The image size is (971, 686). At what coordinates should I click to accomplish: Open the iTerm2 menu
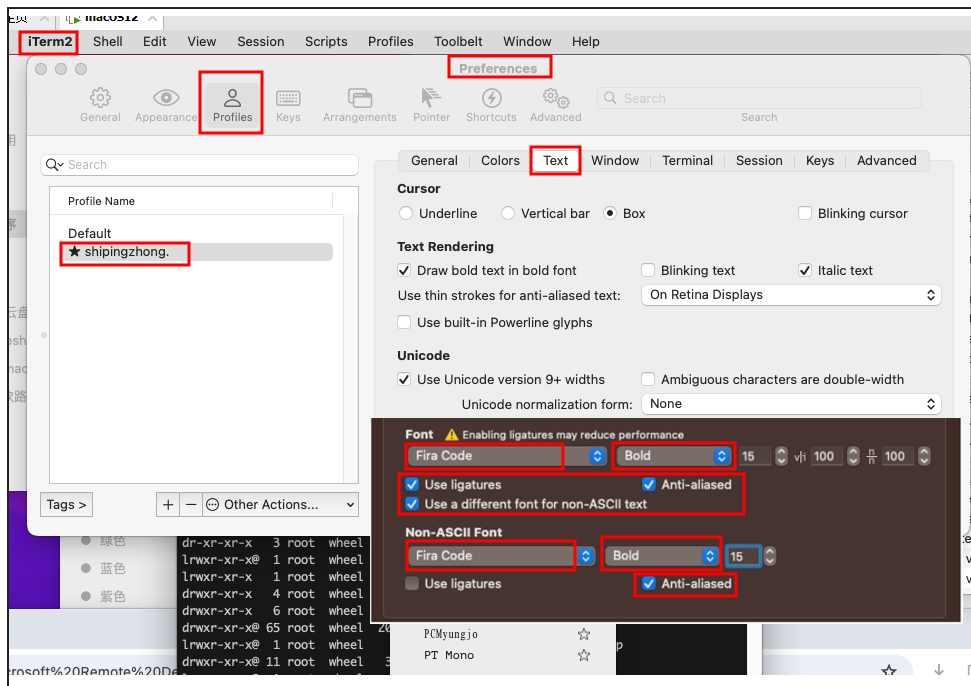click(50, 41)
